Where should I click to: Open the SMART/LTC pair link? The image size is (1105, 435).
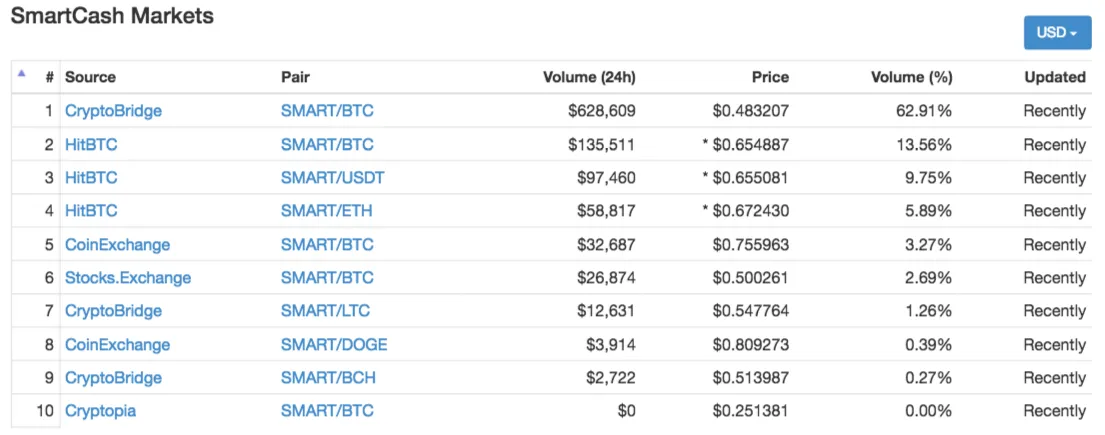pyautogui.click(x=325, y=311)
